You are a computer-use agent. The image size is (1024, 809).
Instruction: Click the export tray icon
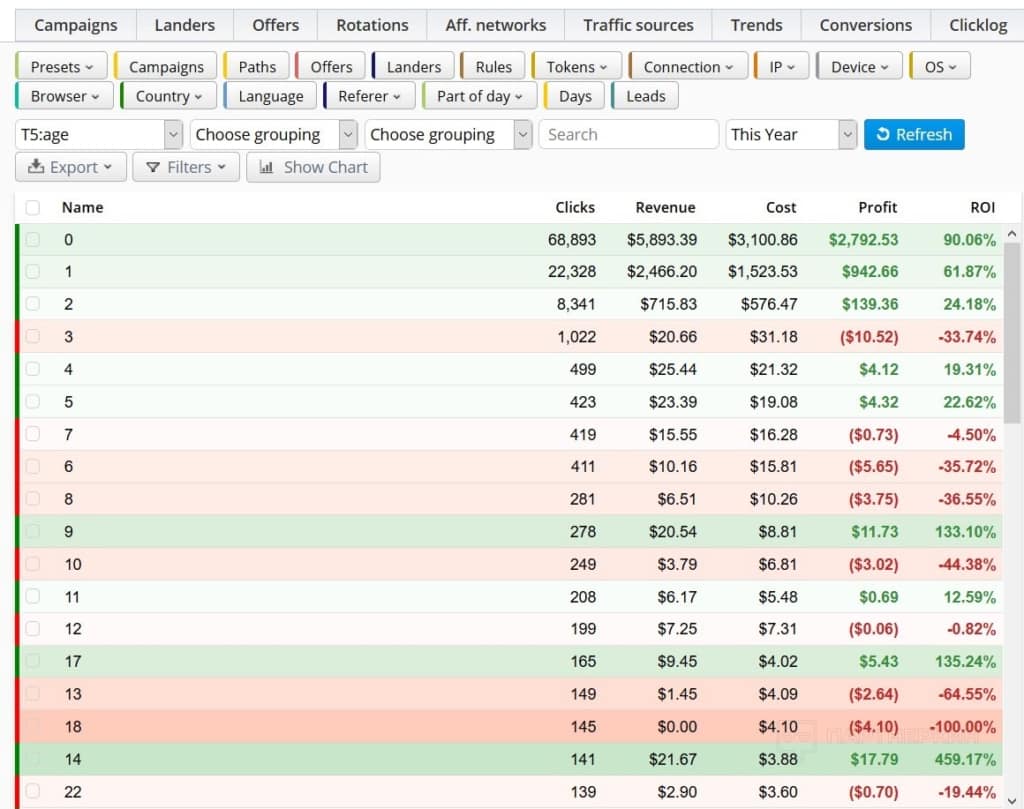pyautogui.click(x=37, y=167)
